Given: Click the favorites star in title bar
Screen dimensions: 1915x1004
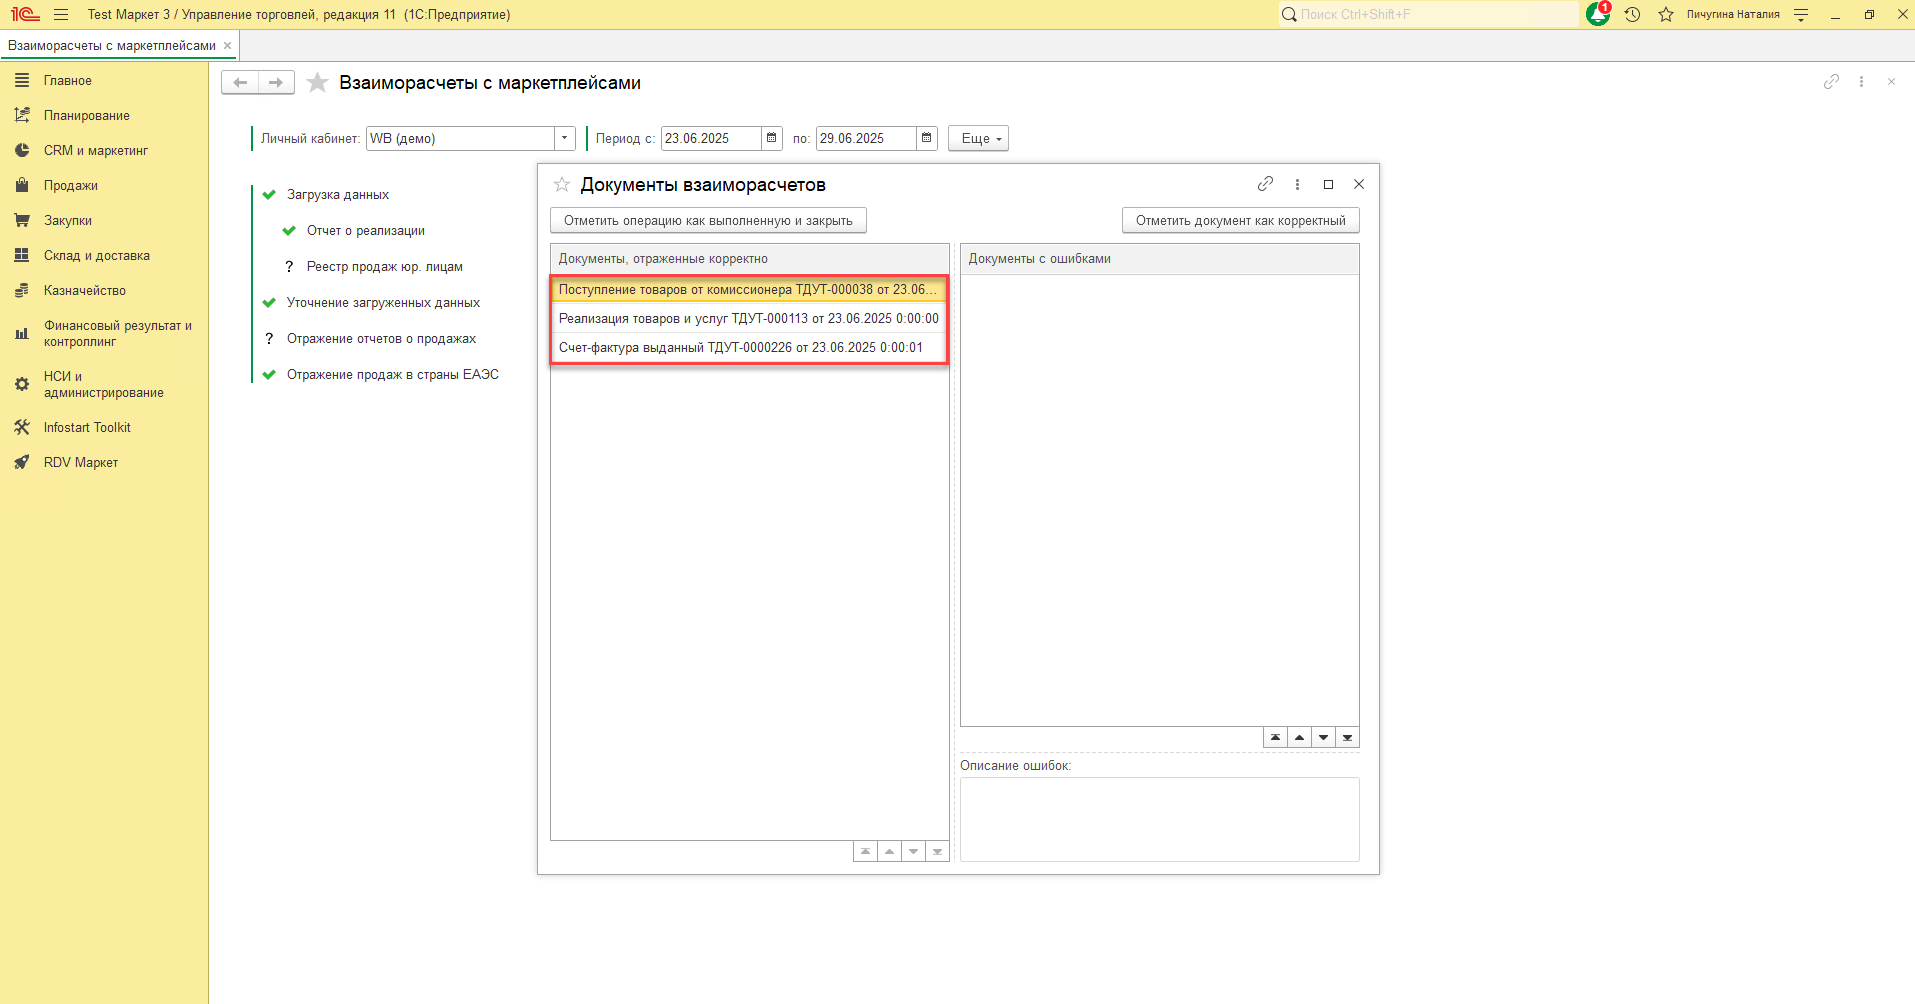Looking at the screenshot, I should (x=1665, y=15).
